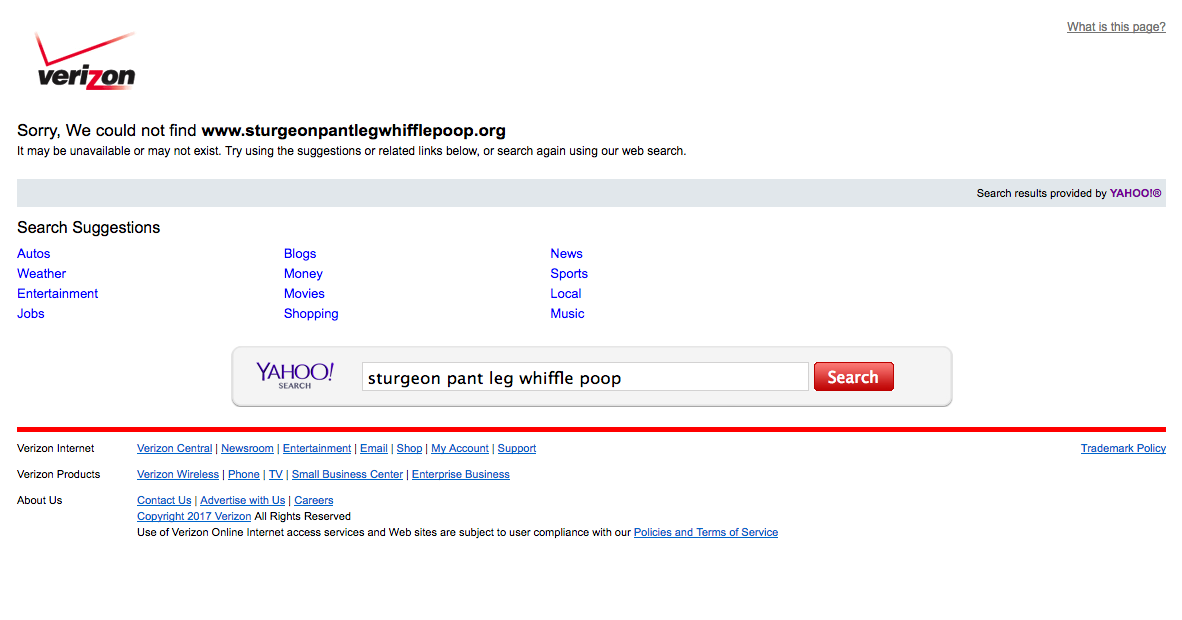Open the Local search suggestion

pos(565,293)
